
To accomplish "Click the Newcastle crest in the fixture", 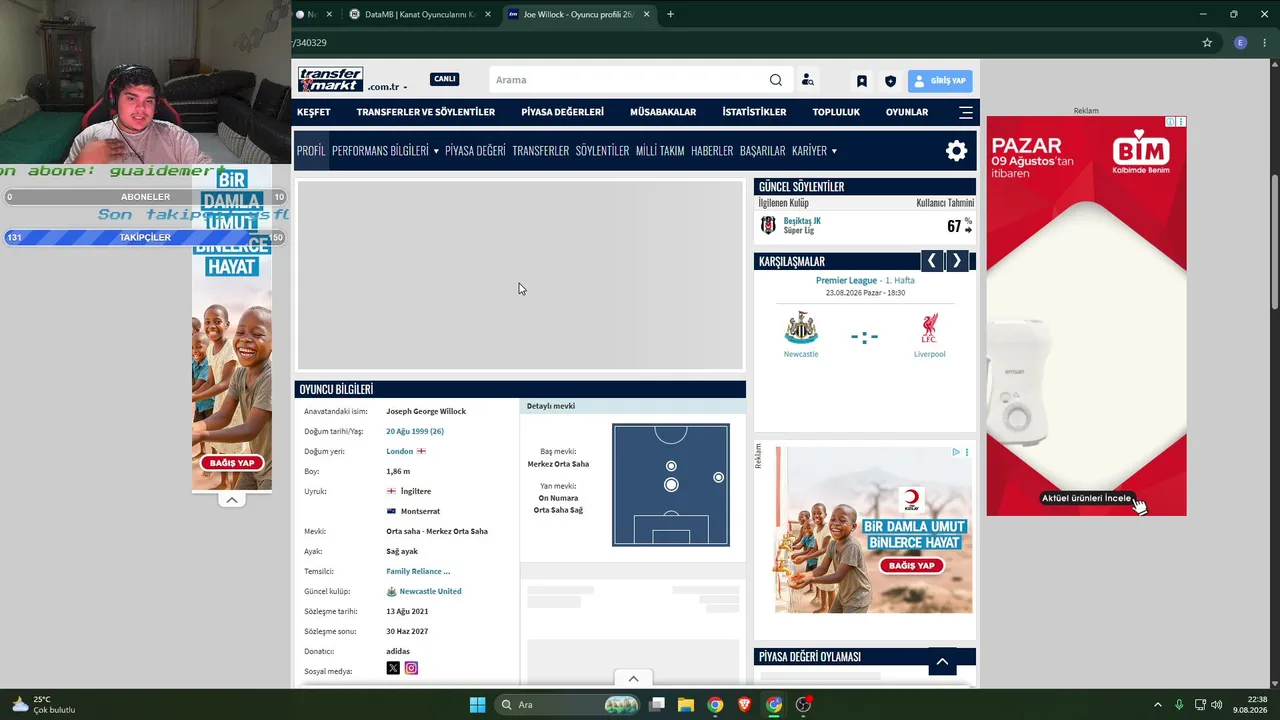I will click(x=801, y=328).
